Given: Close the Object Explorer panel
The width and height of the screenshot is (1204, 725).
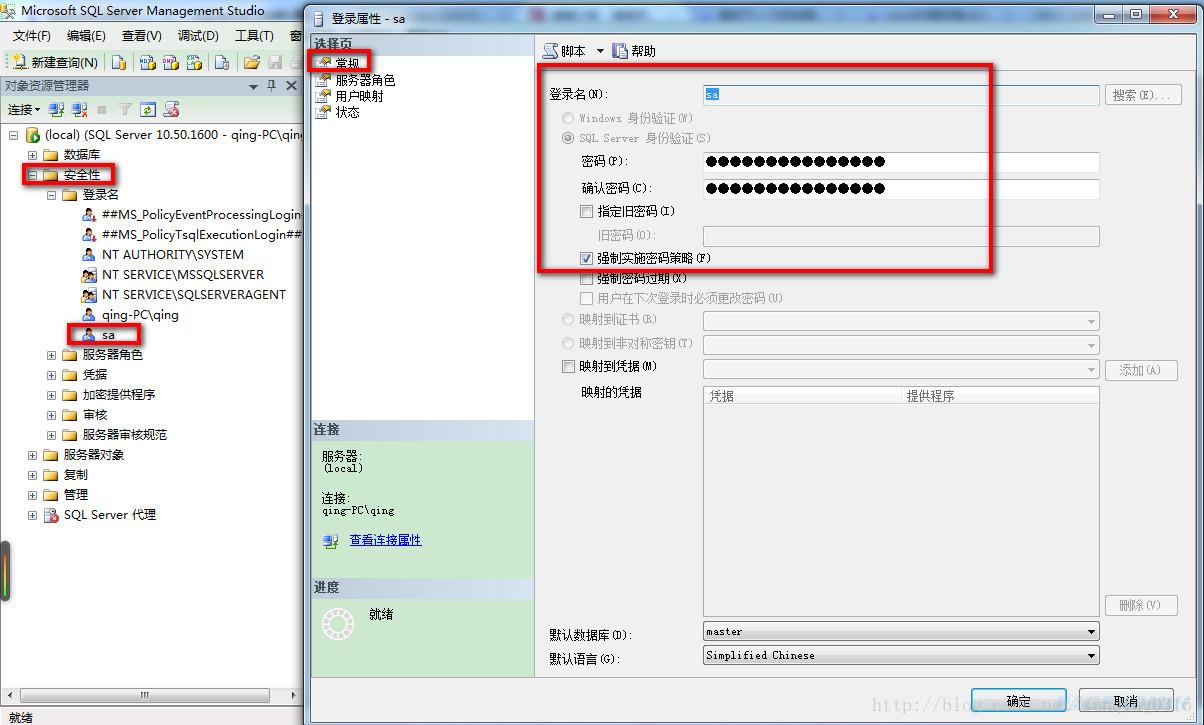Looking at the screenshot, I should point(291,86).
